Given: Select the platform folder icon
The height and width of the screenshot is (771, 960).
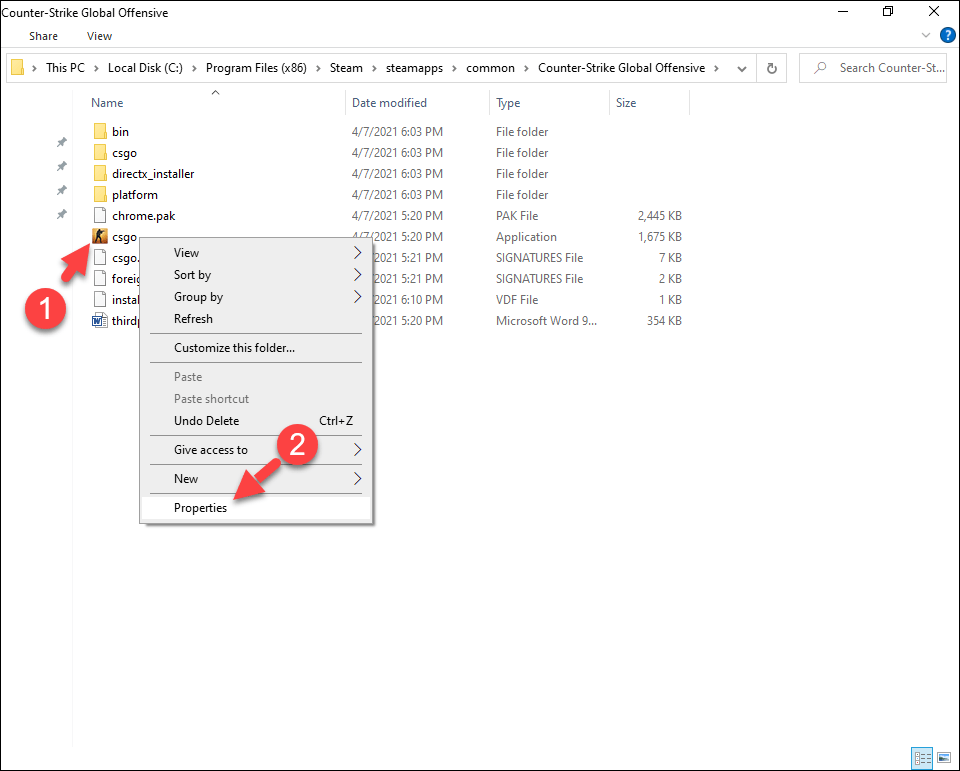Looking at the screenshot, I should click(99, 195).
